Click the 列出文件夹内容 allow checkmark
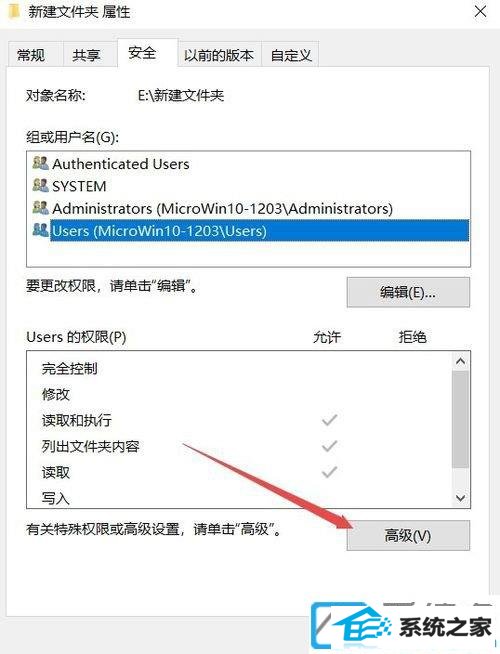Image resolution: width=500 pixels, height=654 pixels. pyautogui.click(x=329, y=446)
